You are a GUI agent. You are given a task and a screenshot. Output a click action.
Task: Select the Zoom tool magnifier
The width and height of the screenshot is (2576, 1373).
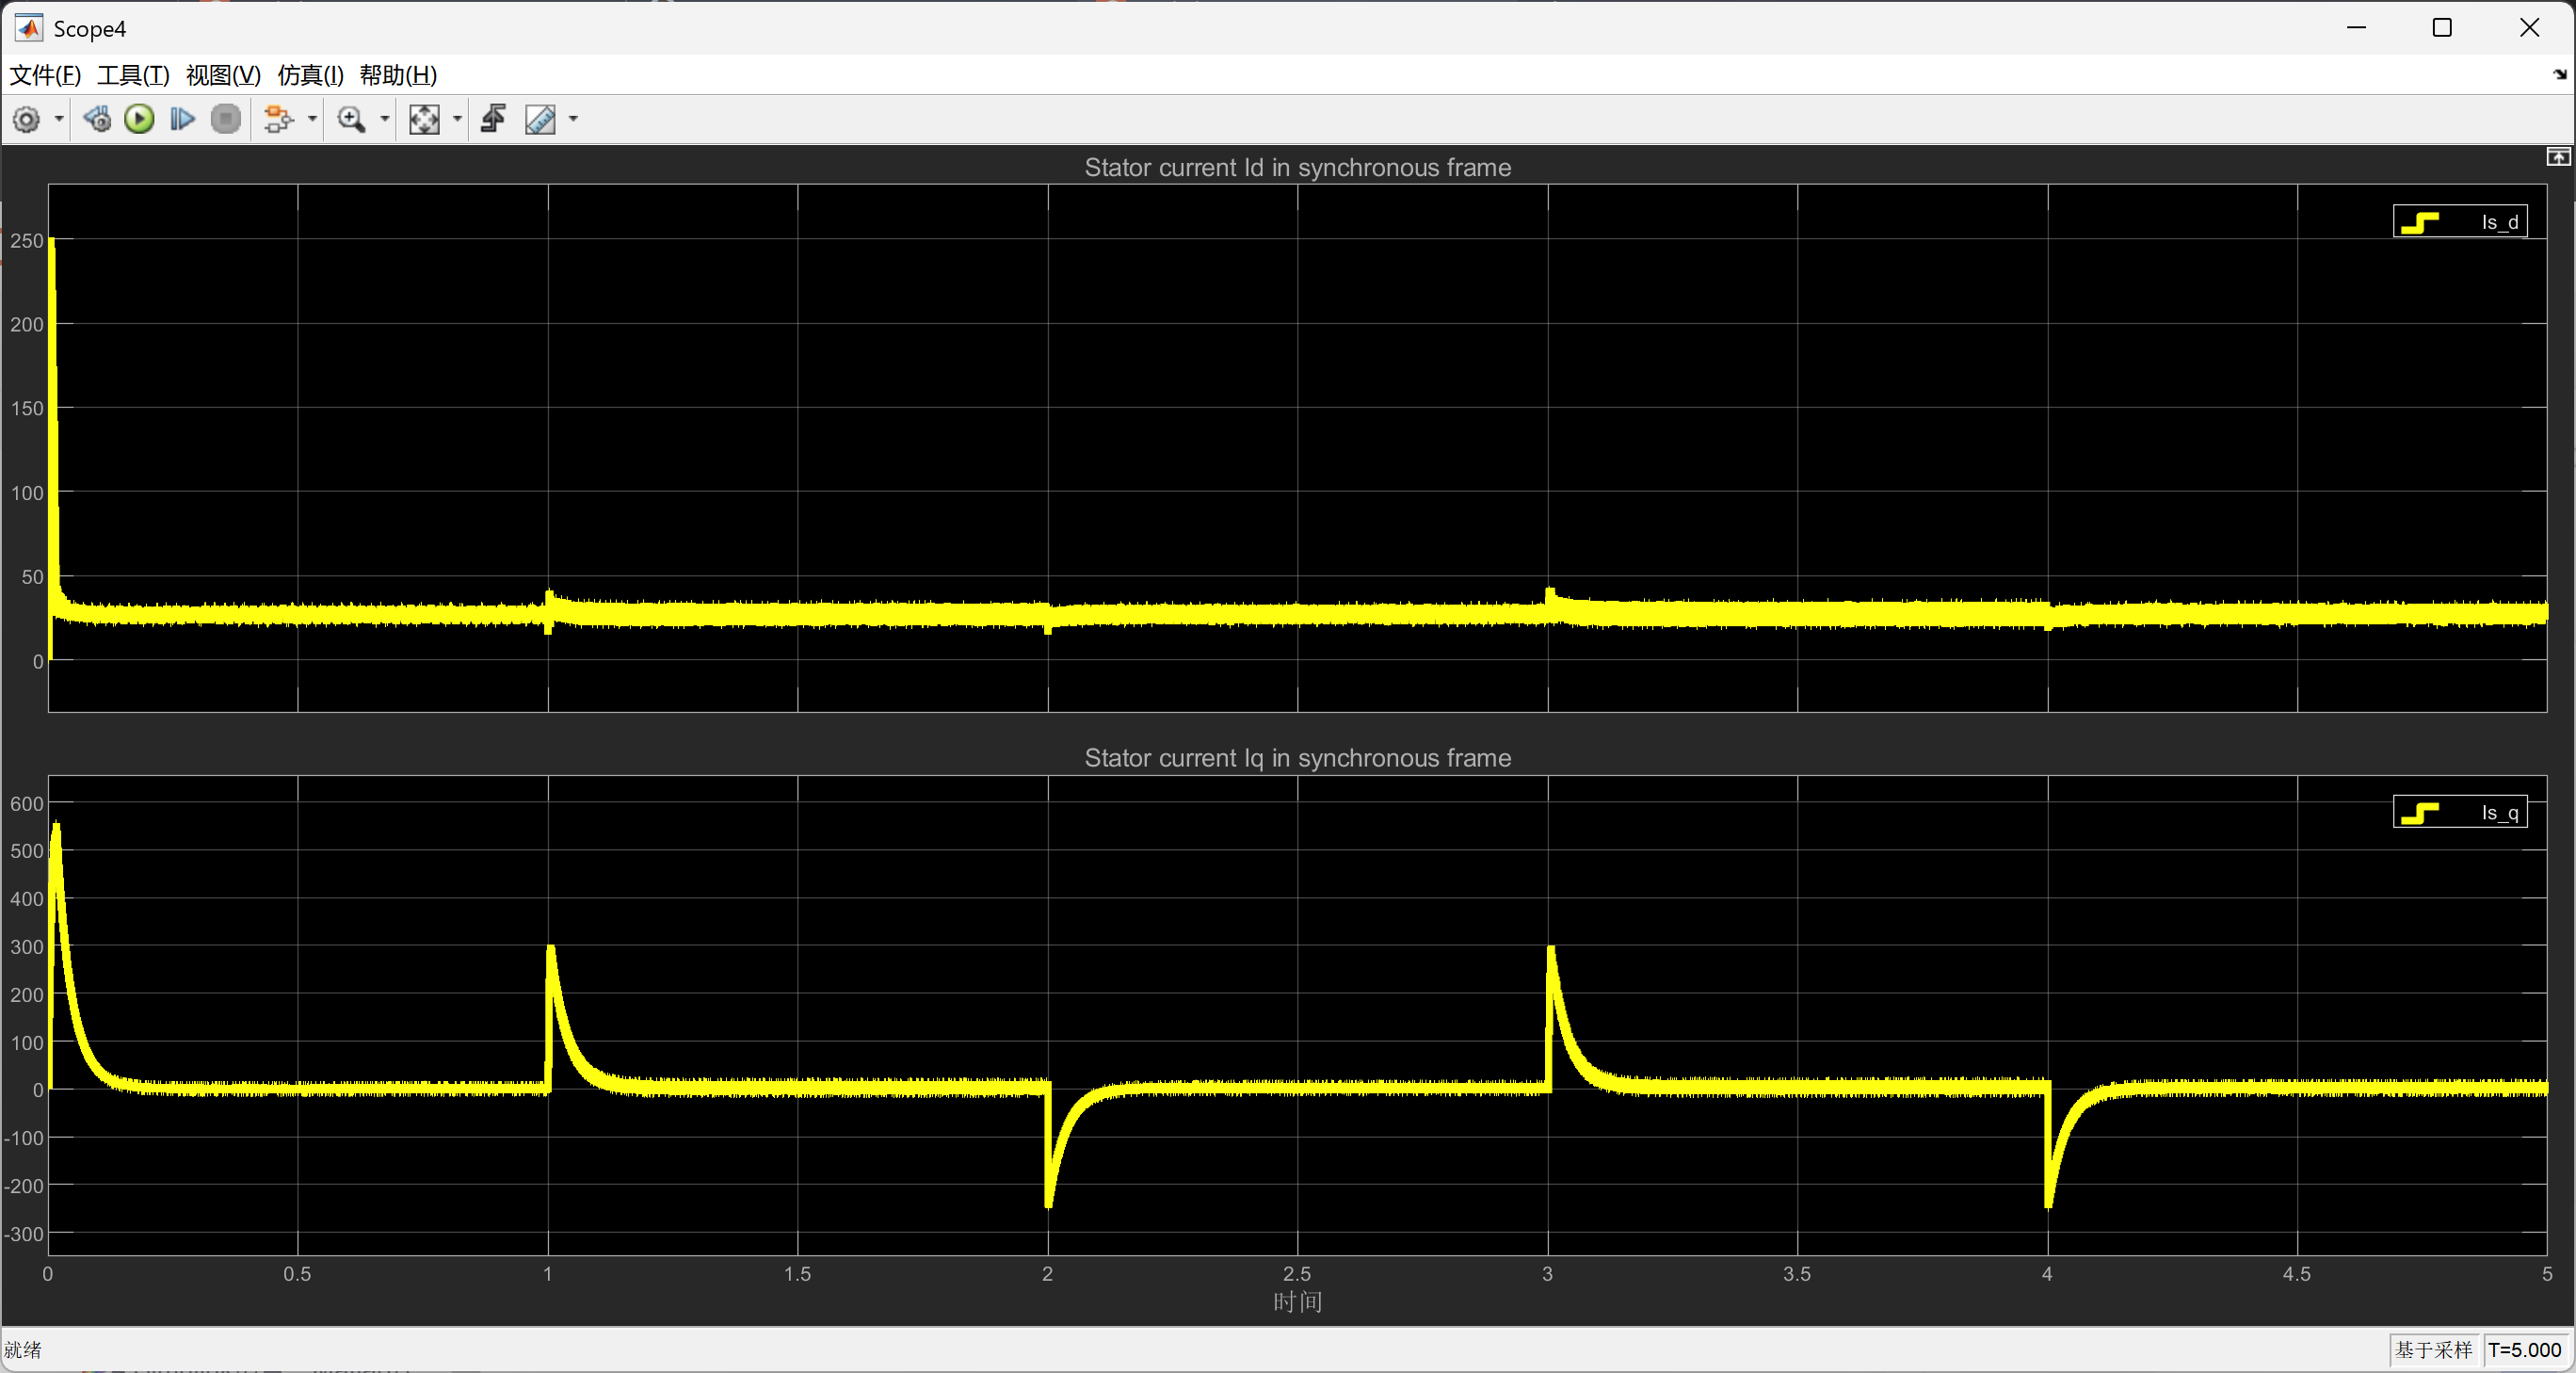[351, 120]
